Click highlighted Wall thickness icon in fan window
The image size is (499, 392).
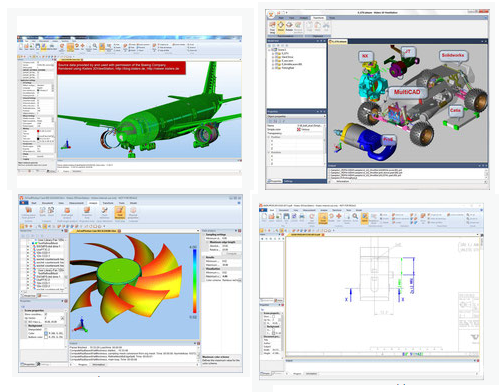[x=119, y=213]
